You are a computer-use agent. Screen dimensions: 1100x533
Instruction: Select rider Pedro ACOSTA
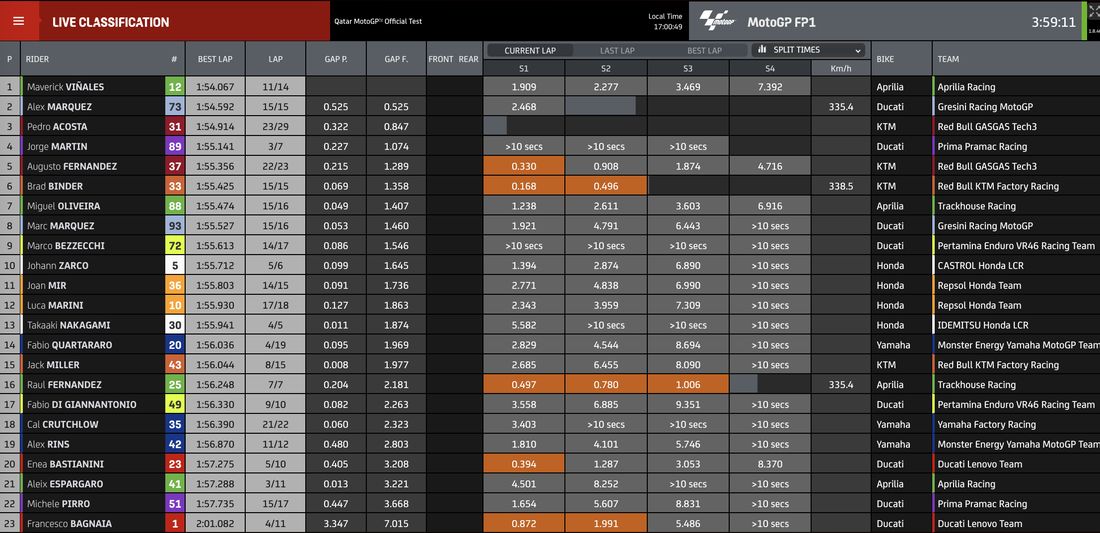[57, 127]
